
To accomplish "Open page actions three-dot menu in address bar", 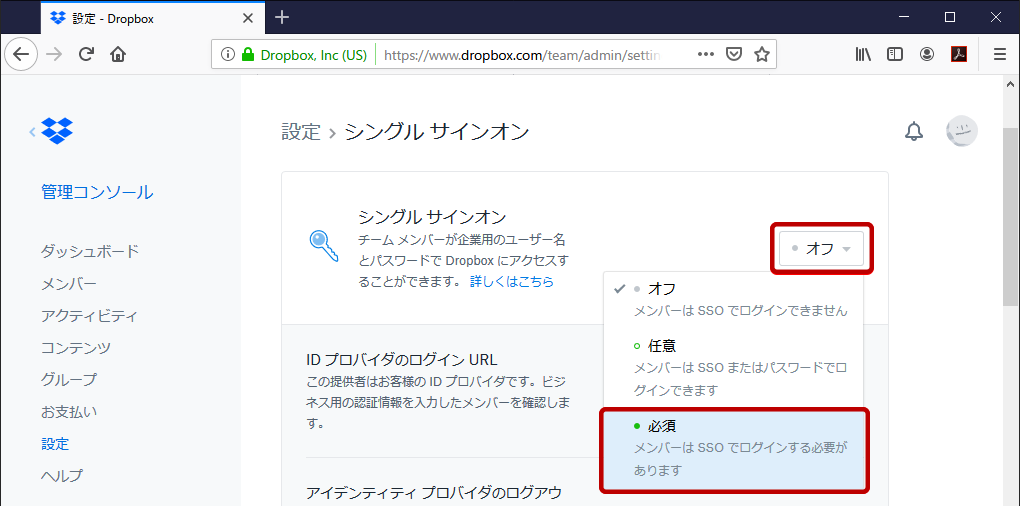I will pyautogui.click(x=705, y=55).
